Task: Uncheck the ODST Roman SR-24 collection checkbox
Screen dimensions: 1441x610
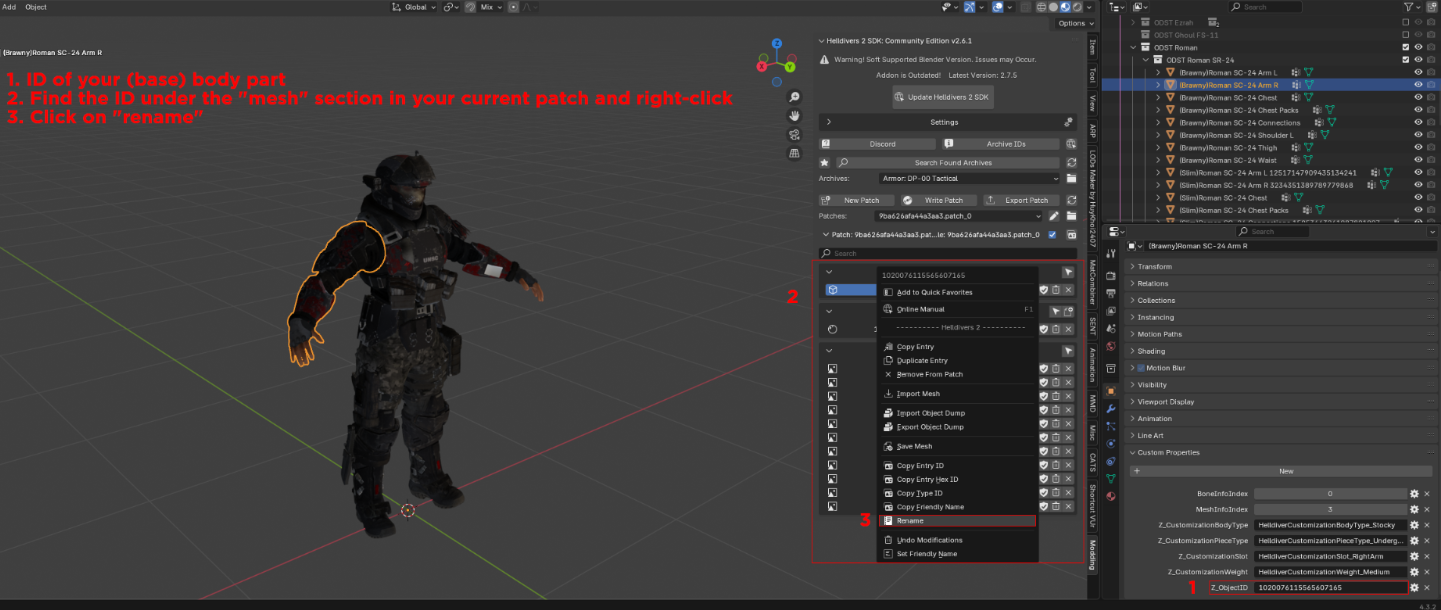Action: point(1405,60)
